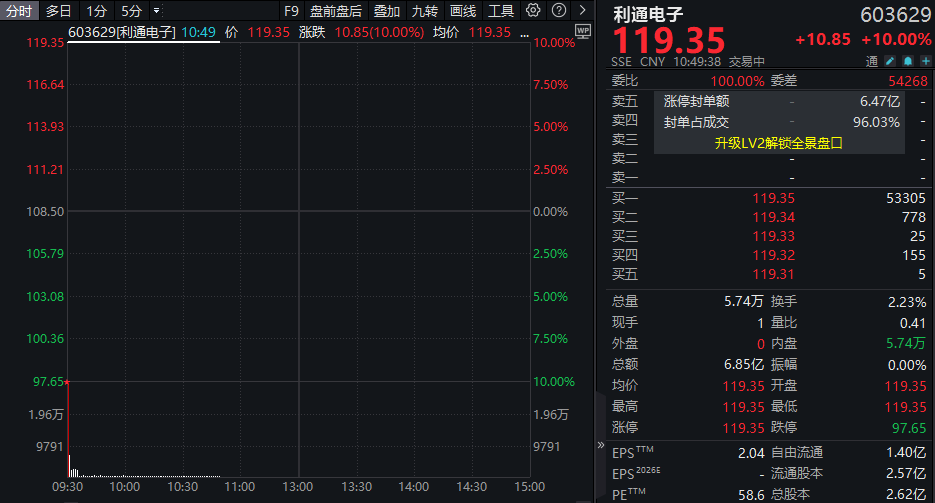Add stock to watchlist with plus icon

point(924,61)
